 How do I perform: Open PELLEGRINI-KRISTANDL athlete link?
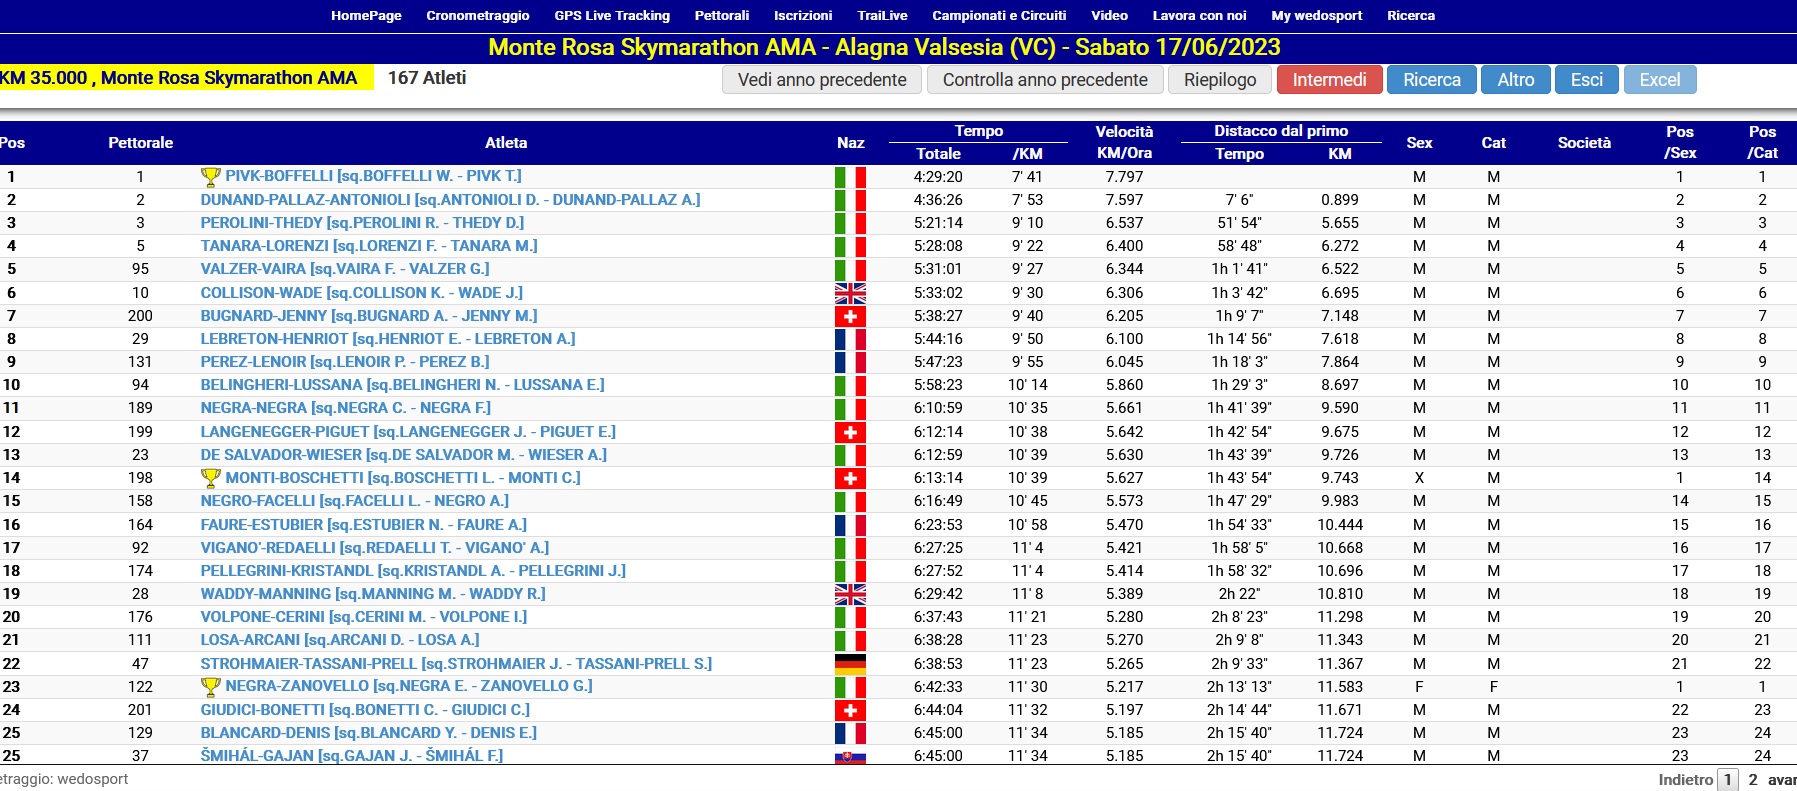tap(413, 571)
